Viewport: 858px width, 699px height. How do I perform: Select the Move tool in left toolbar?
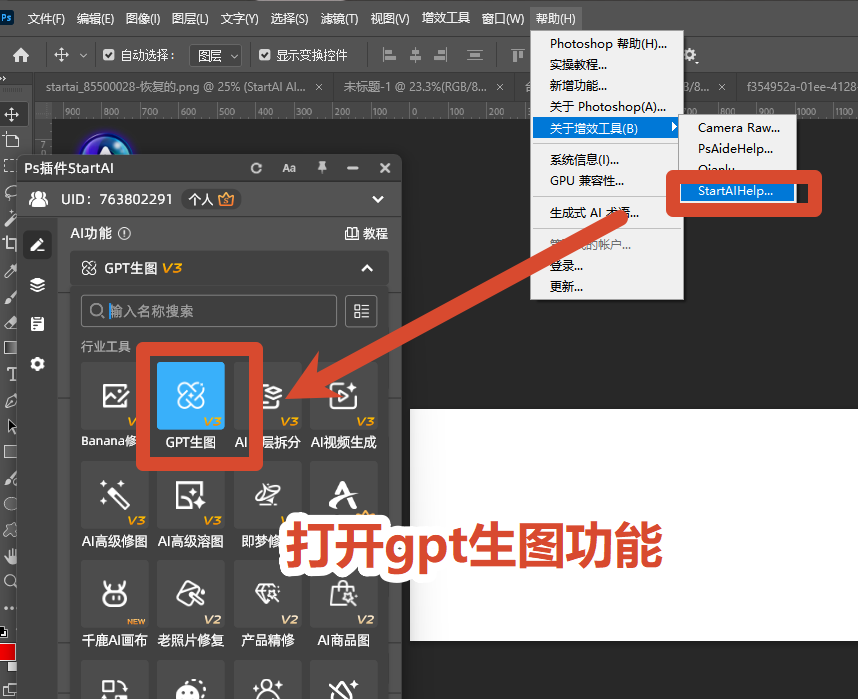(x=11, y=114)
